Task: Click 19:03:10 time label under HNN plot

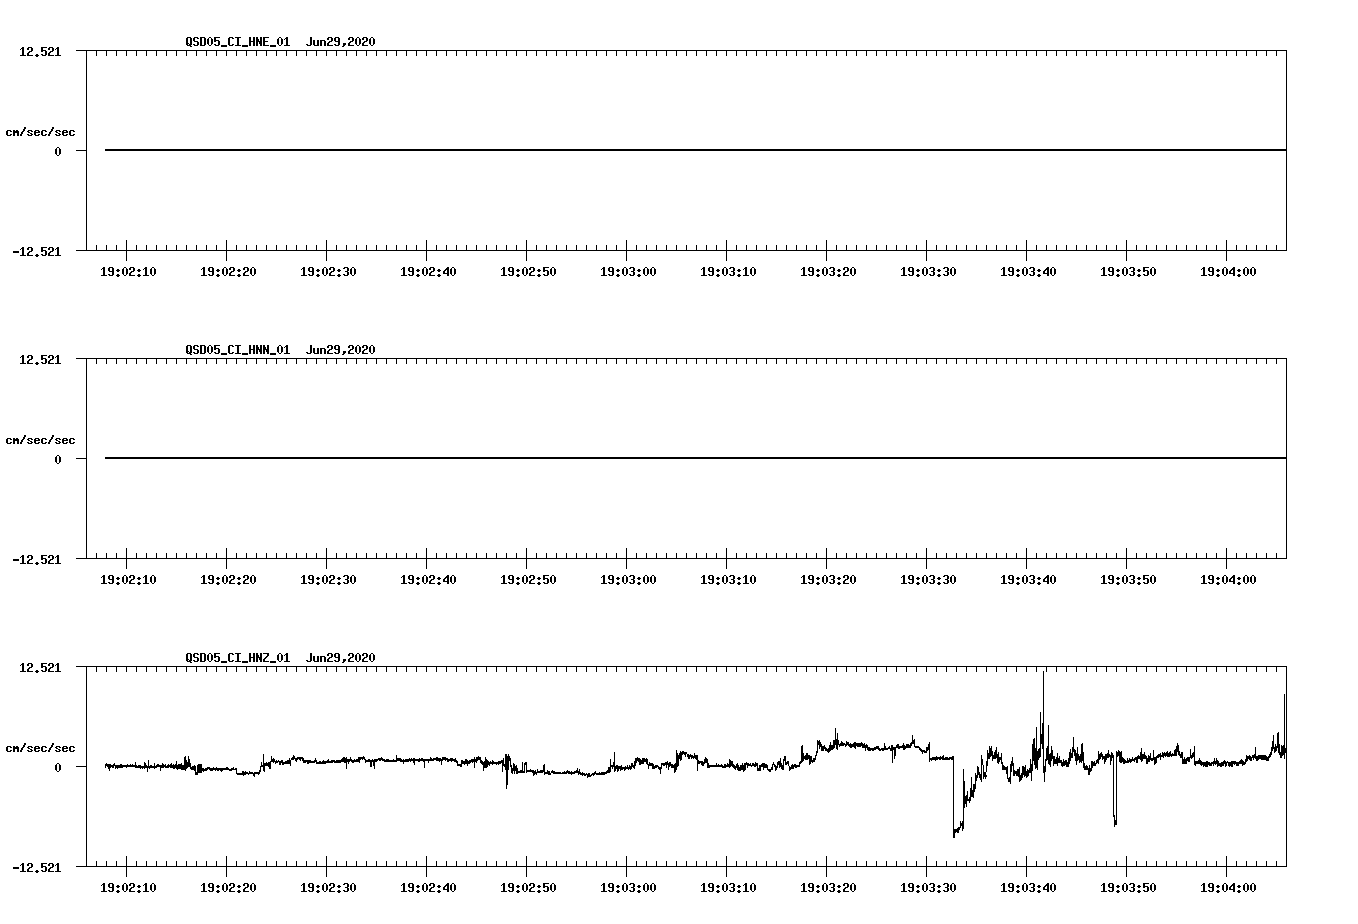Action: 728,580
